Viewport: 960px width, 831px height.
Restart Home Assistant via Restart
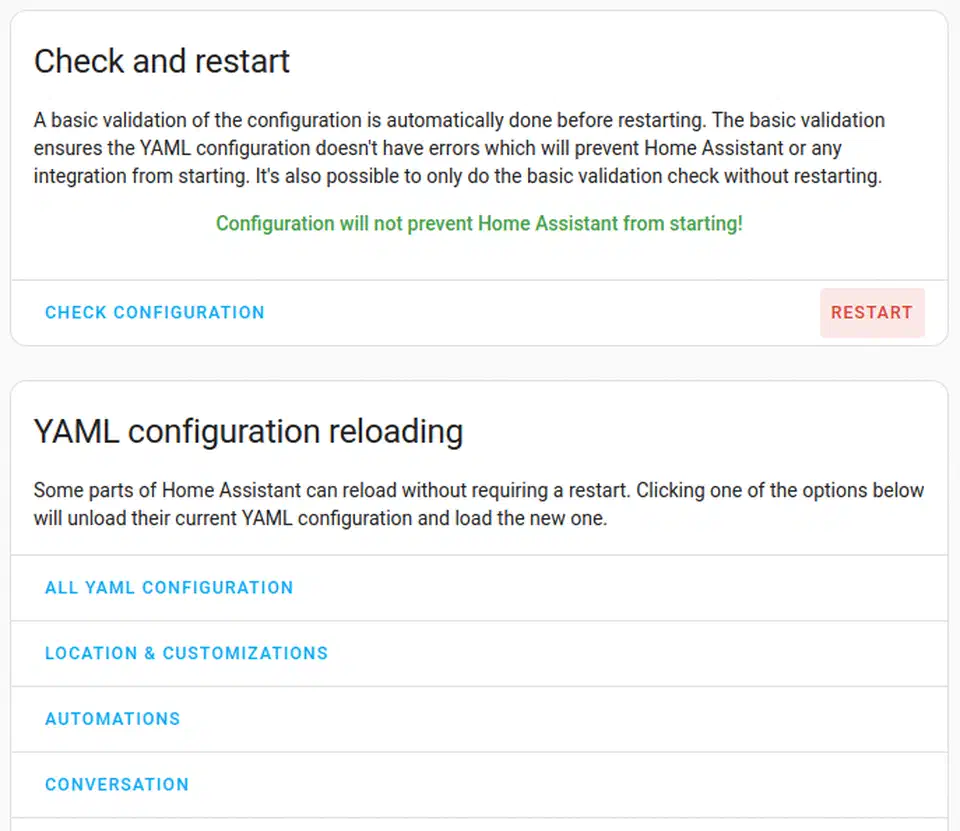click(x=871, y=312)
